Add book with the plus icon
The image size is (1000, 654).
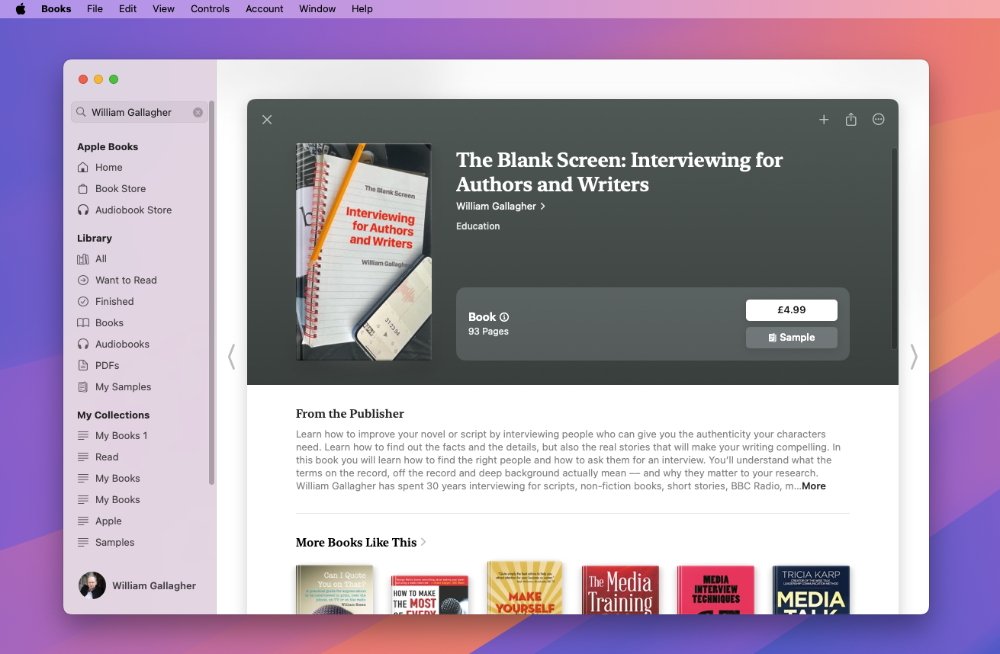[x=824, y=119]
